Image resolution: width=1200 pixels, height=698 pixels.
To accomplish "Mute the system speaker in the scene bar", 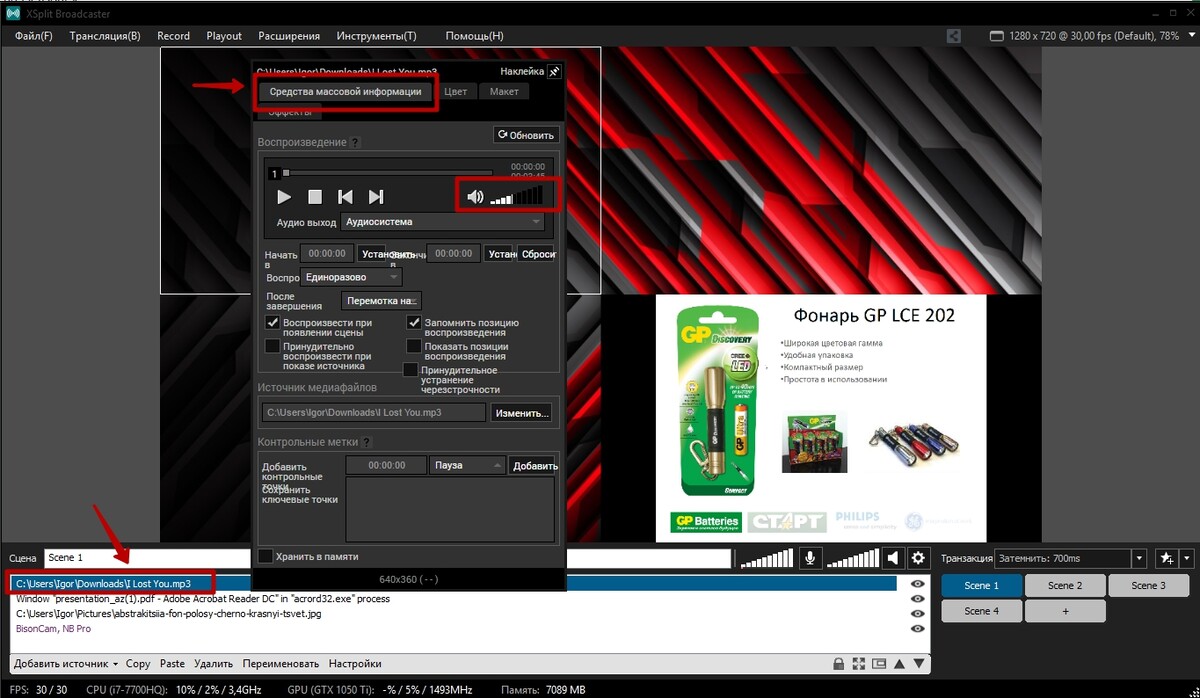I will [894, 558].
